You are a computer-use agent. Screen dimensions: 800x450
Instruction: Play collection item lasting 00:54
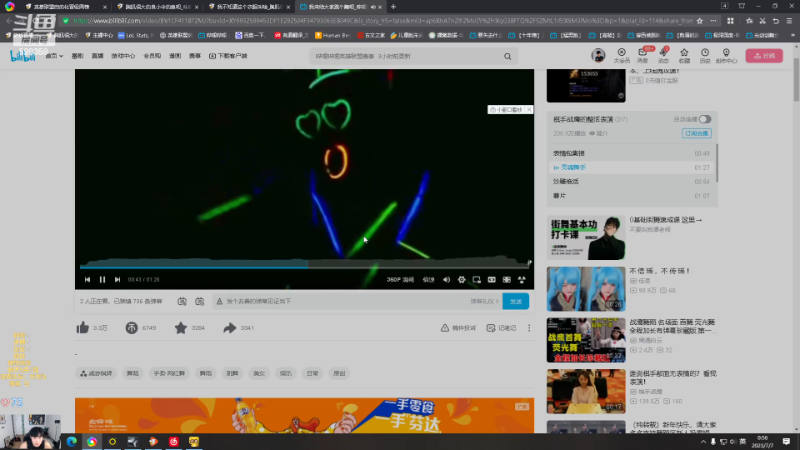click(632, 181)
